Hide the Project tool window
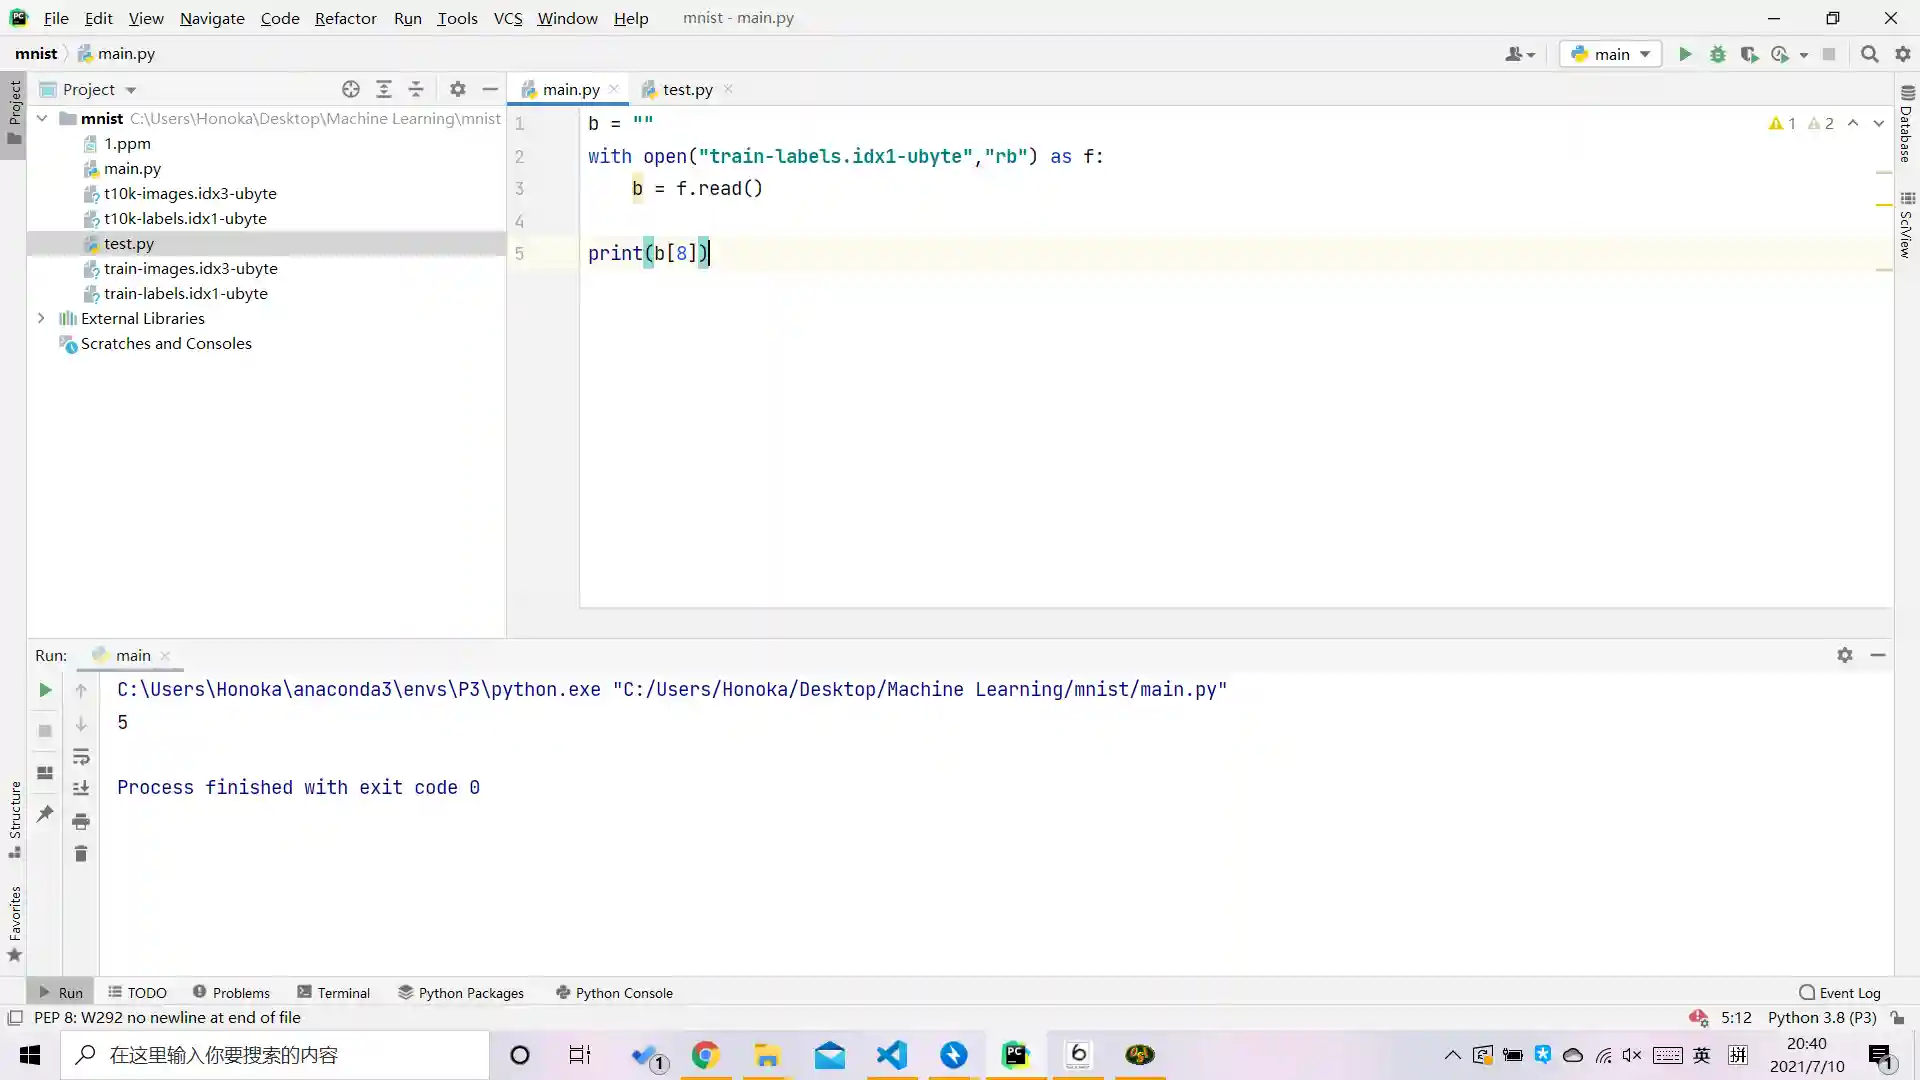This screenshot has height=1080, width=1920. pyautogui.click(x=490, y=89)
